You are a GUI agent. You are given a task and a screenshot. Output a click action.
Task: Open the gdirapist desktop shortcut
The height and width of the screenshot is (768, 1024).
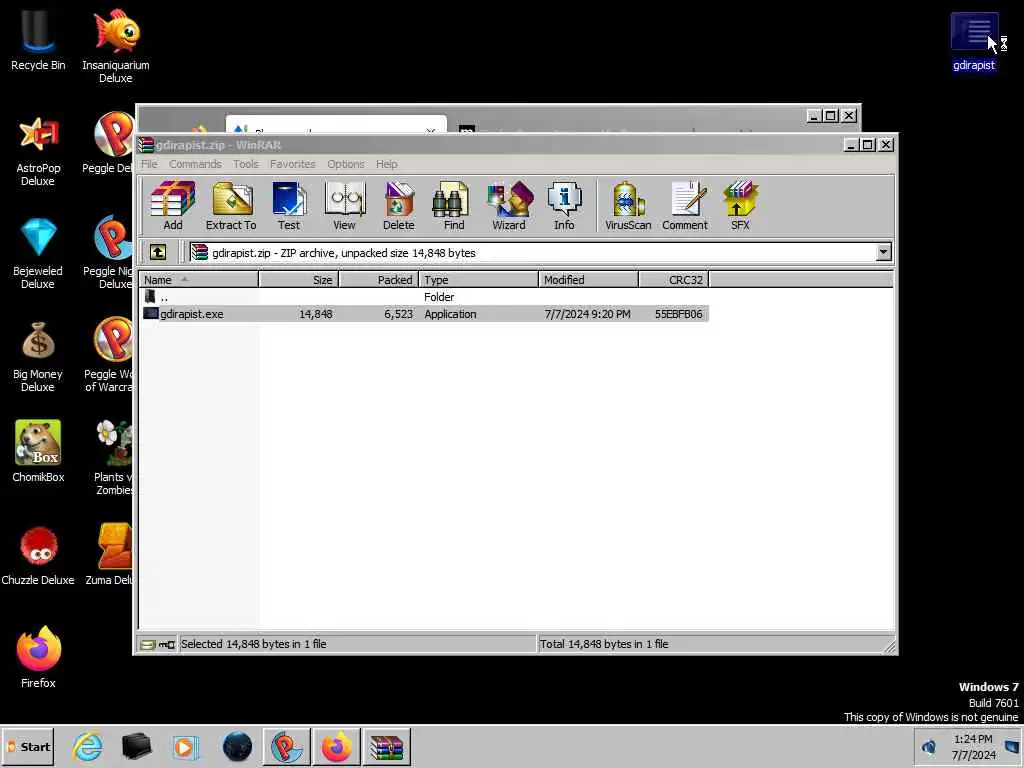point(974,41)
